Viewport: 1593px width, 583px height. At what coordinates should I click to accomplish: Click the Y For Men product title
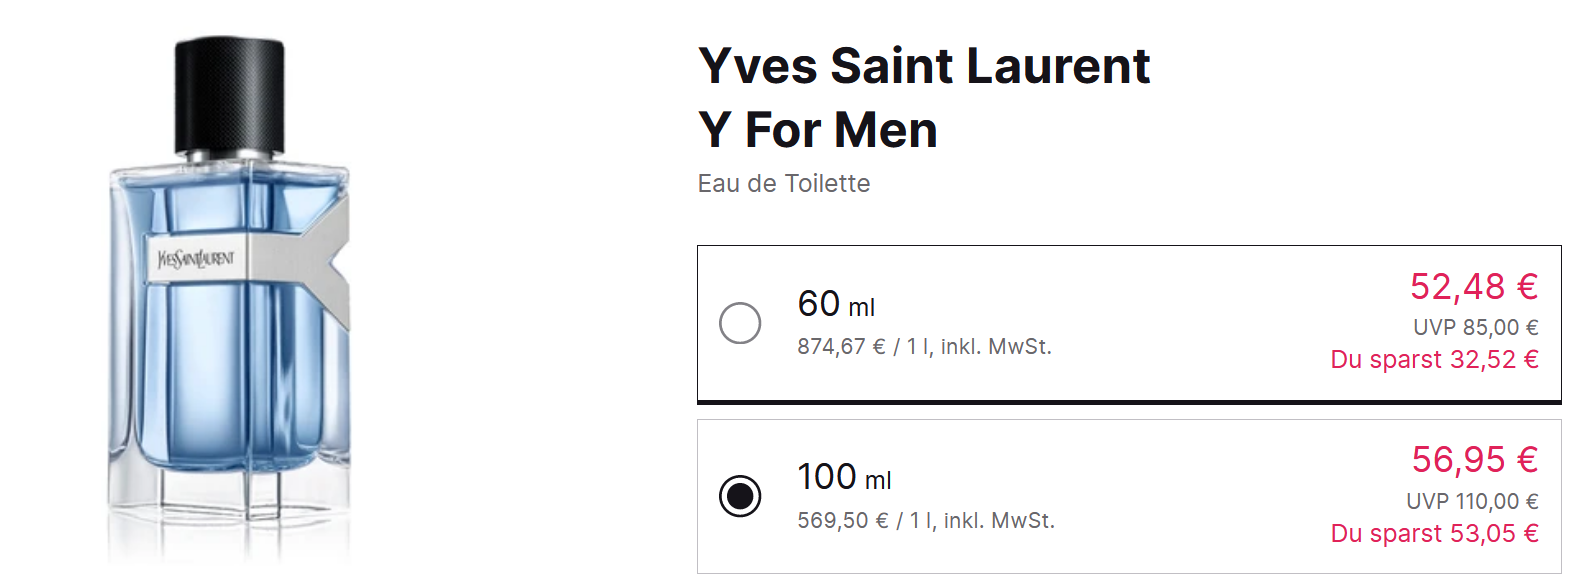click(x=818, y=130)
